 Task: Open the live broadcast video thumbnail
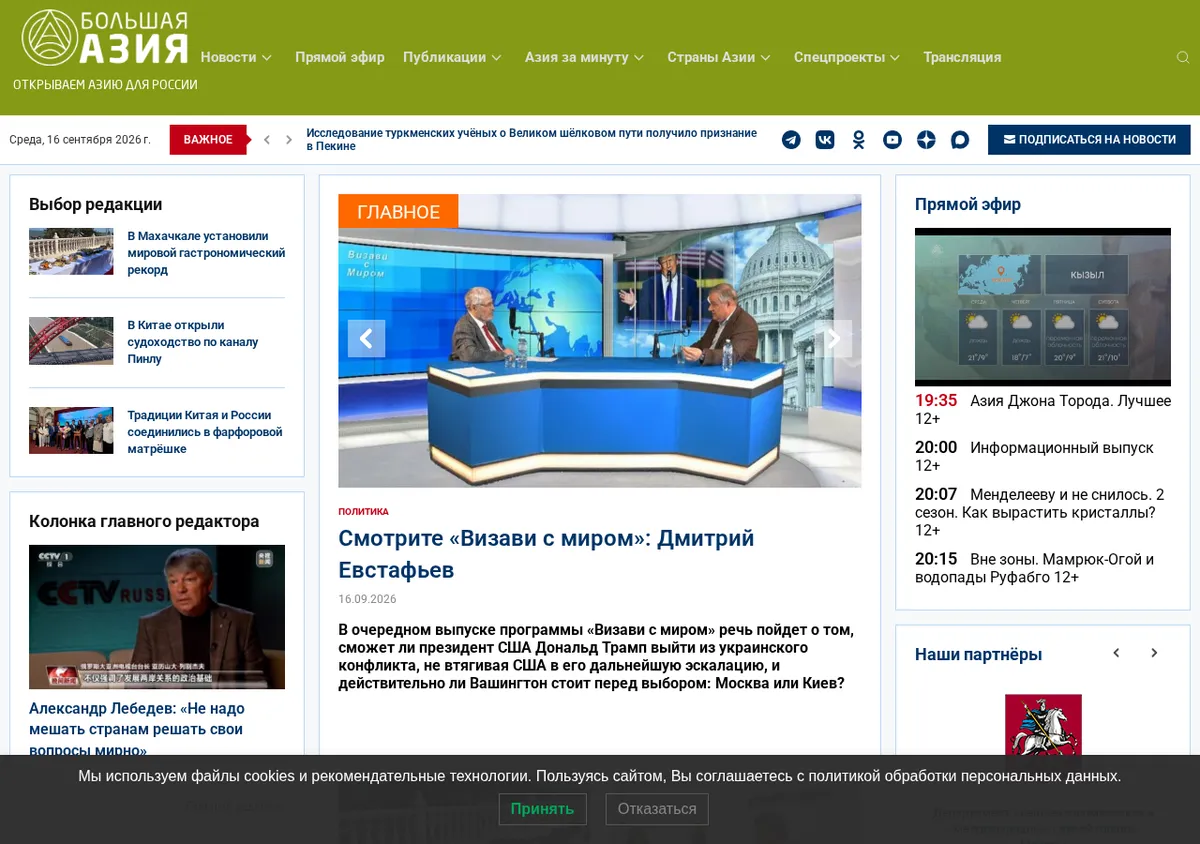tap(1043, 307)
